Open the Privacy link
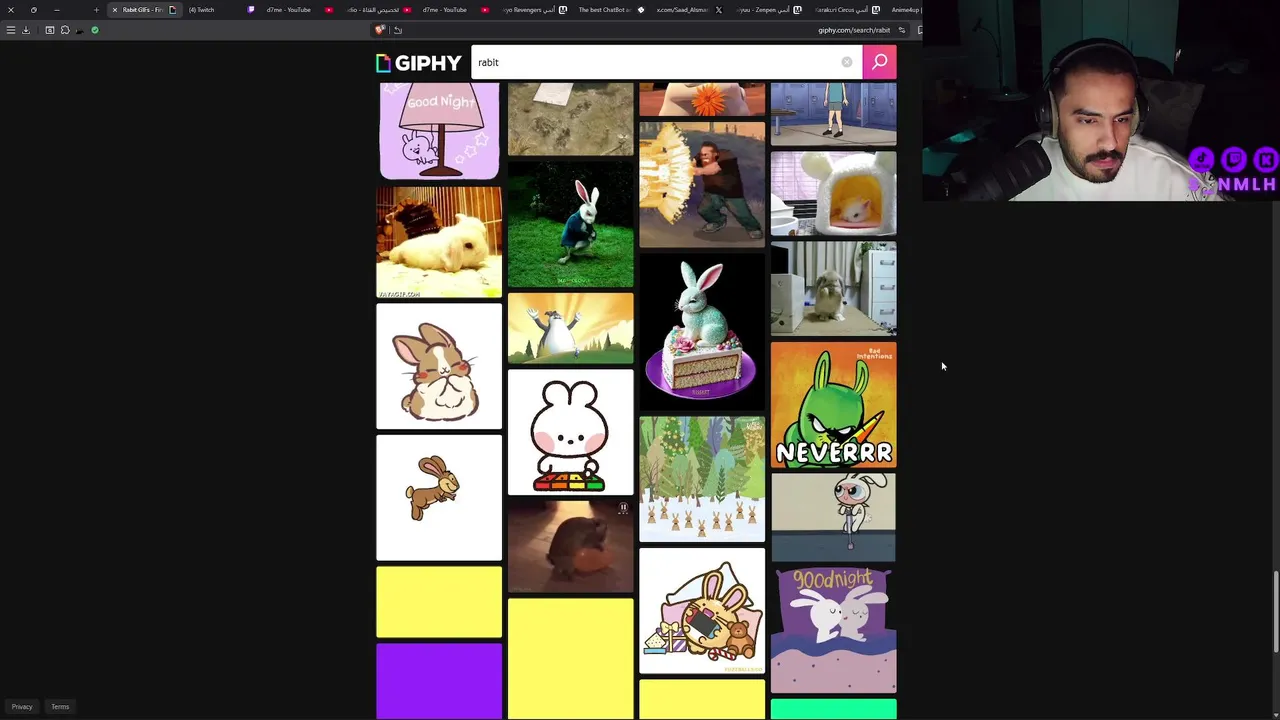This screenshot has width=1280, height=720. tap(22, 707)
